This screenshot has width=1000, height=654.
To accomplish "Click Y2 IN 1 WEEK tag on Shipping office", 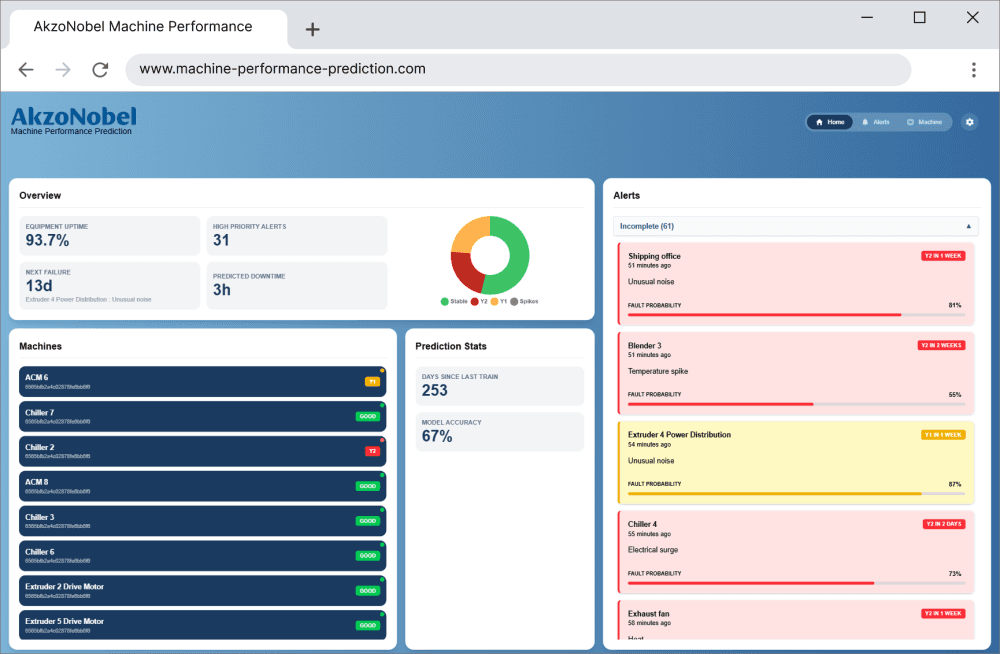I will (x=943, y=256).
